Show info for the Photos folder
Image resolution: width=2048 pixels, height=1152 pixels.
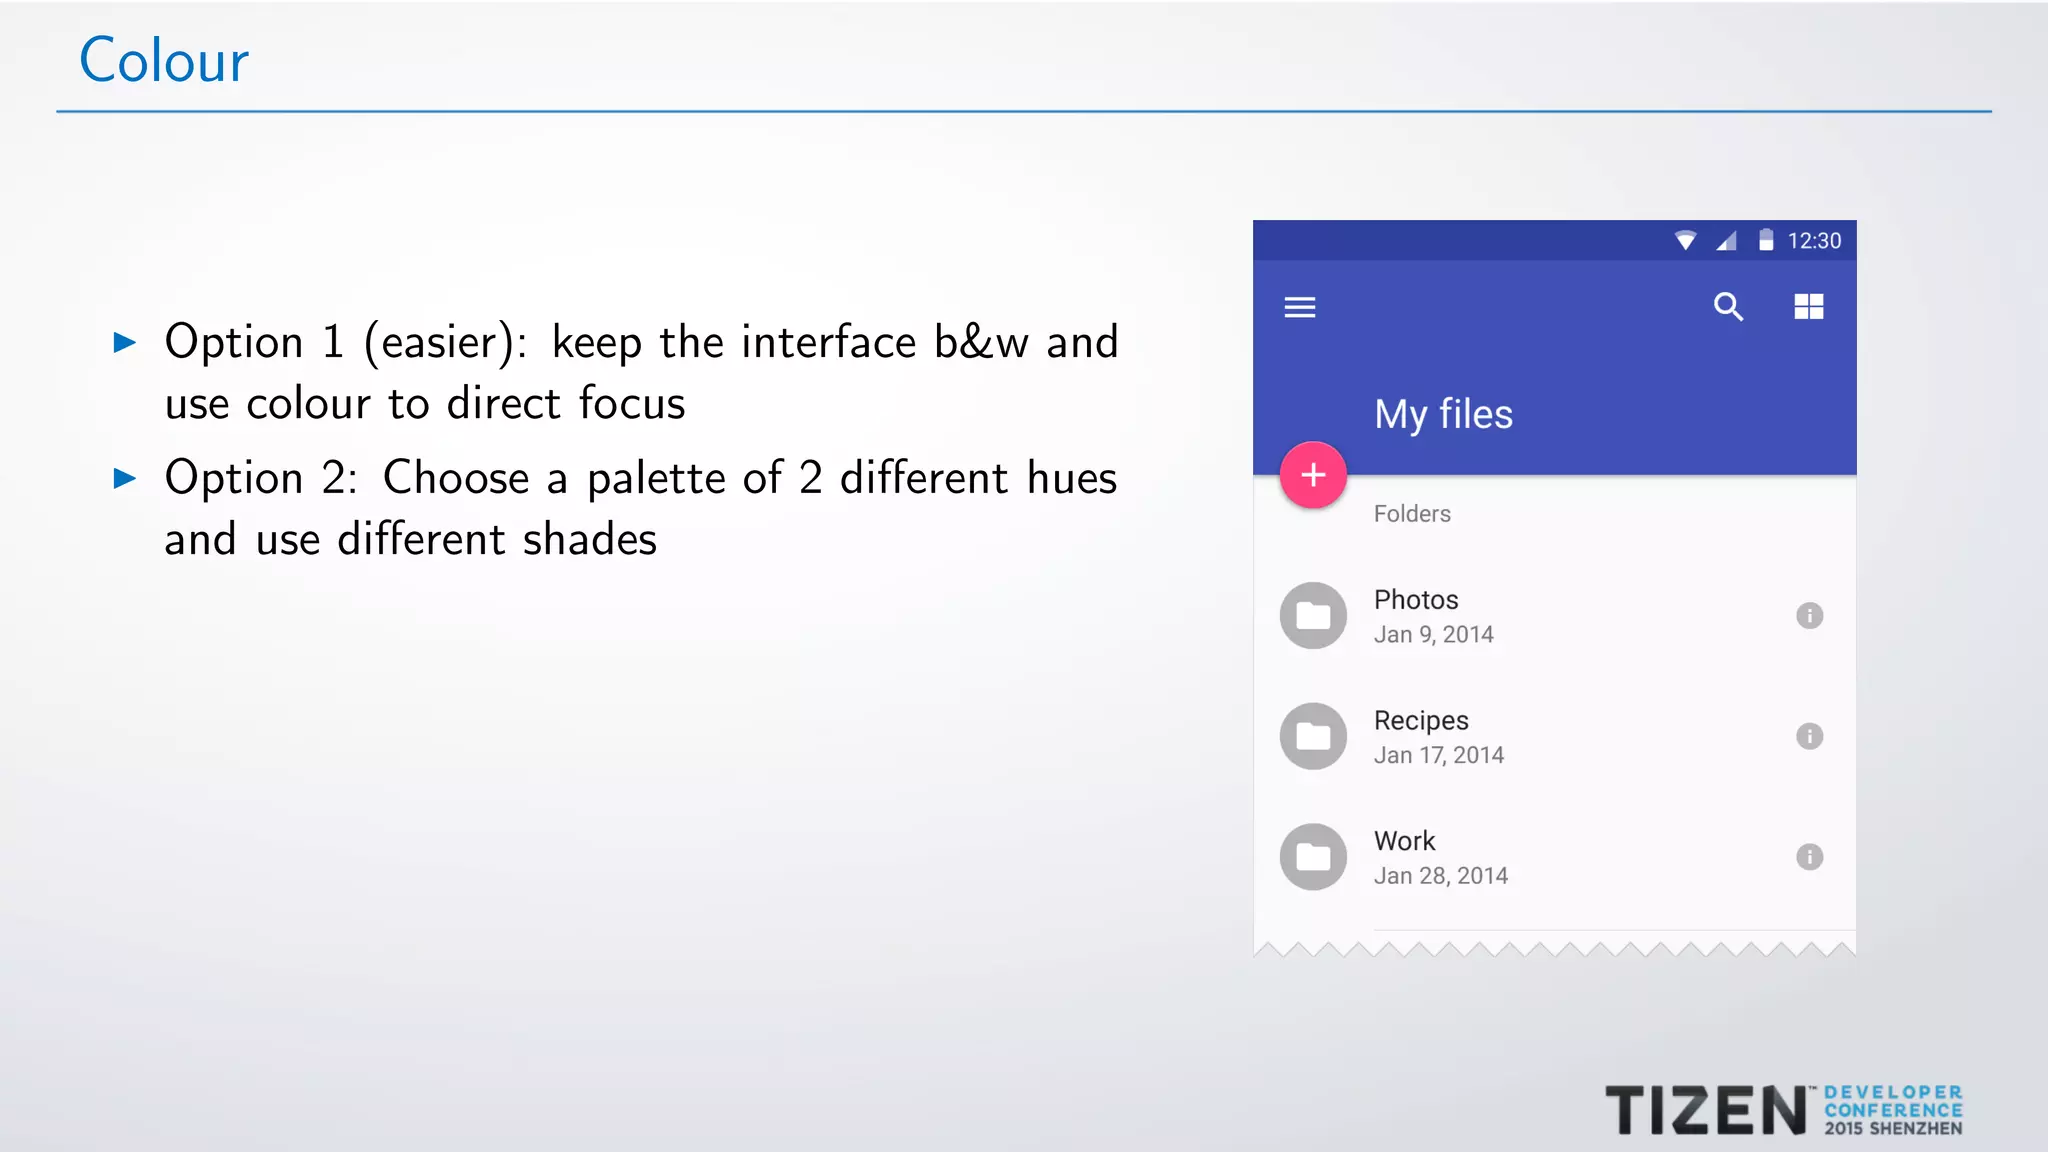[x=1809, y=615]
